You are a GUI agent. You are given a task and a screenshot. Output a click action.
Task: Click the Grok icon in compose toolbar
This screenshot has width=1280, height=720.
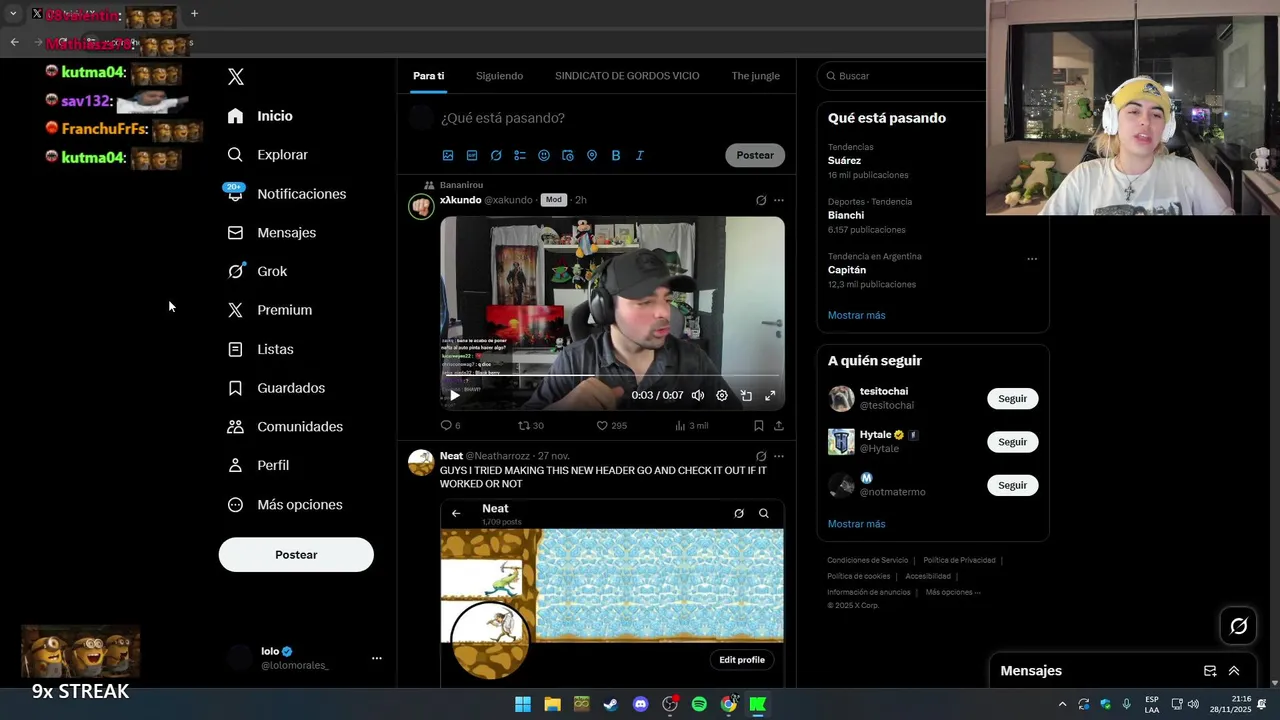click(x=496, y=155)
